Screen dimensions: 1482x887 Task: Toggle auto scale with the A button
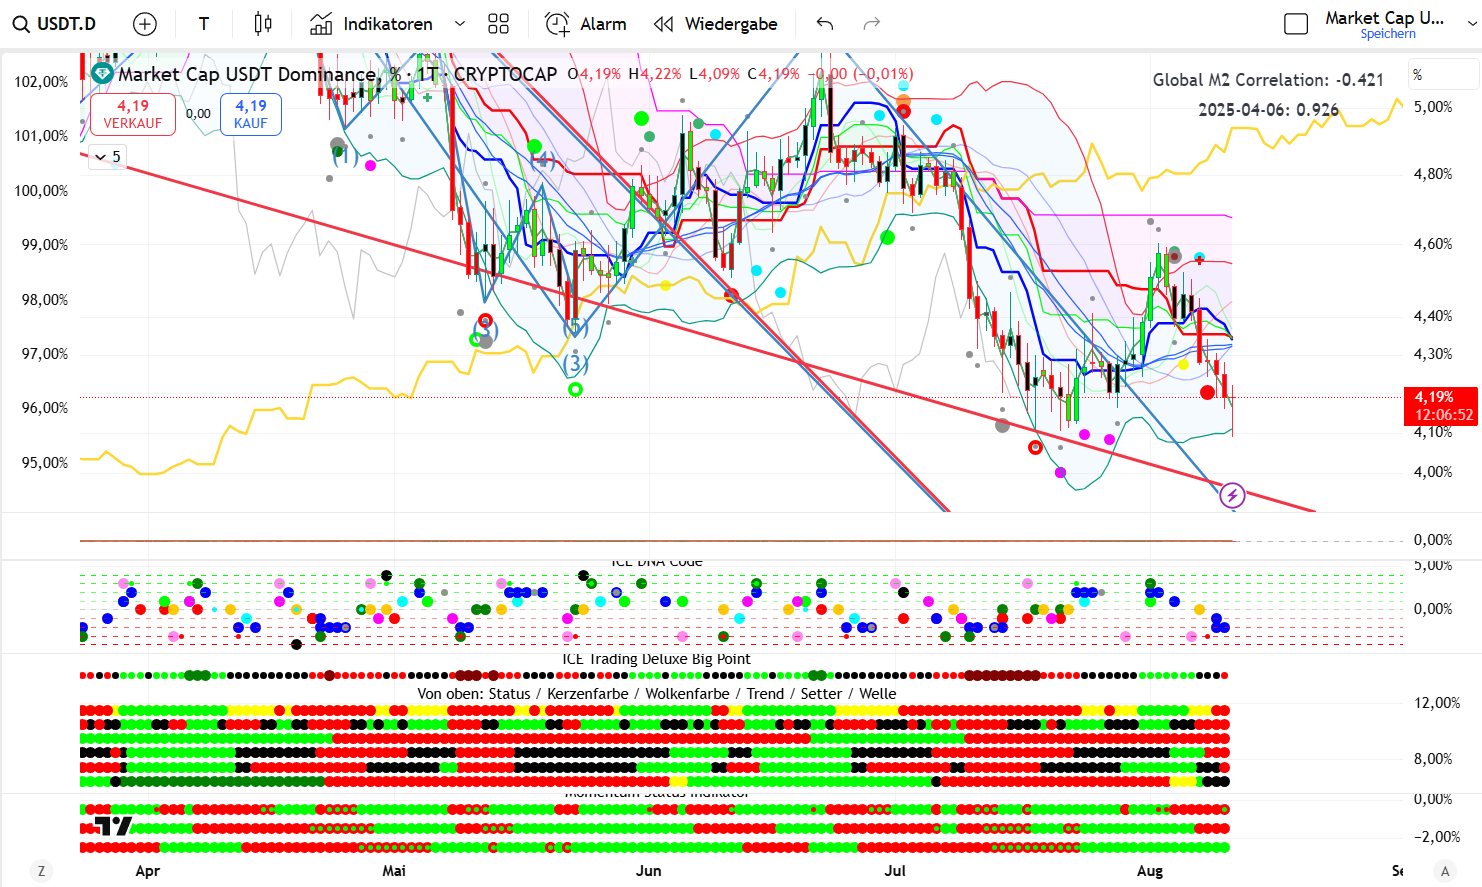[x=1444, y=871]
